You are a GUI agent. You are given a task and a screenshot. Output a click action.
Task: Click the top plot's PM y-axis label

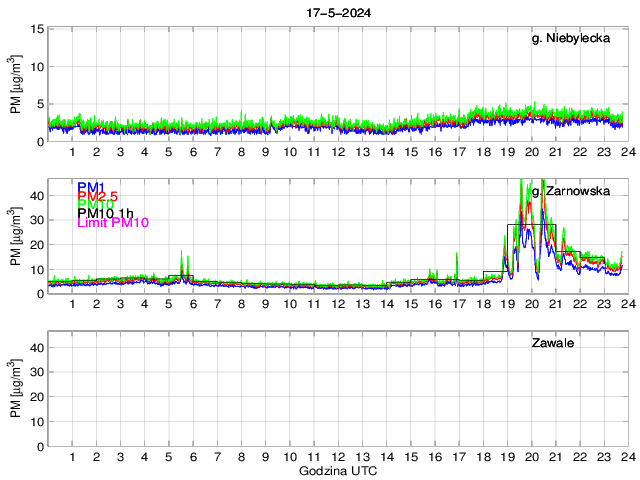pos(17,85)
